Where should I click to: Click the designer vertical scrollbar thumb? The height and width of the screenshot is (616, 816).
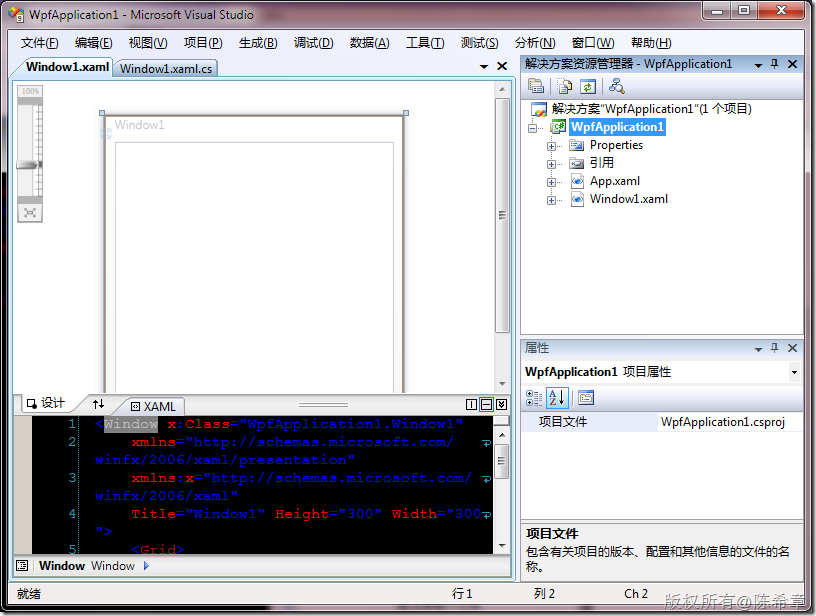502,215
